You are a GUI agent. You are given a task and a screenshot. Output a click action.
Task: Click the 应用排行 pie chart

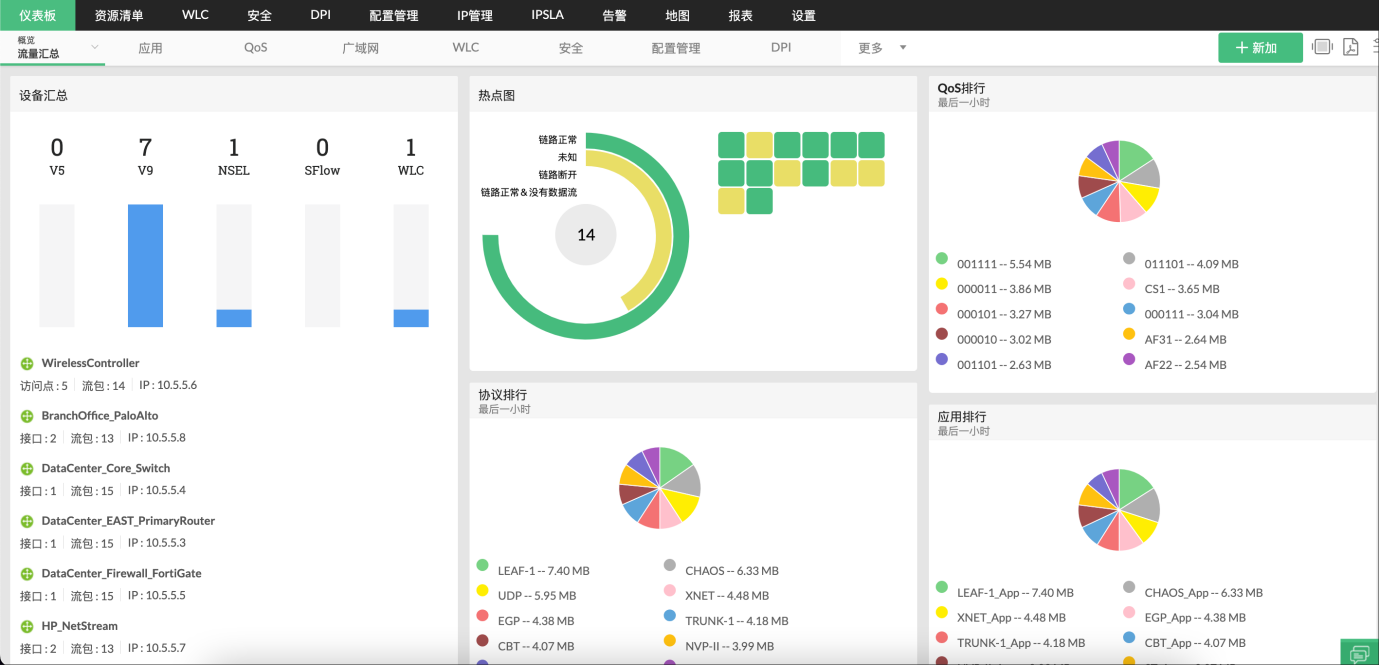(1119, 509)
